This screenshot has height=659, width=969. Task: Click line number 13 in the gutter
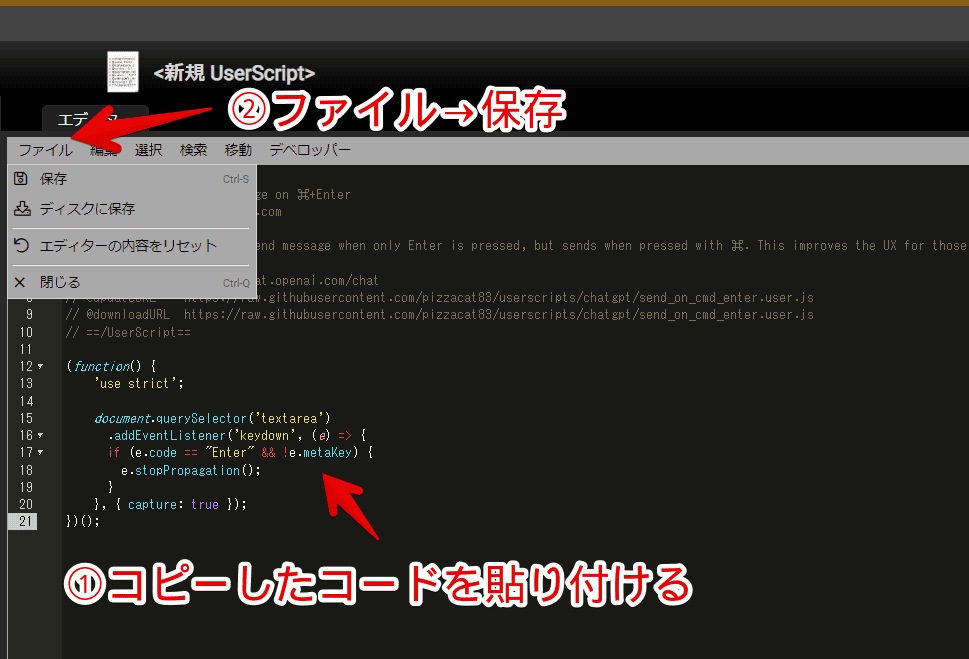[25, 383]
